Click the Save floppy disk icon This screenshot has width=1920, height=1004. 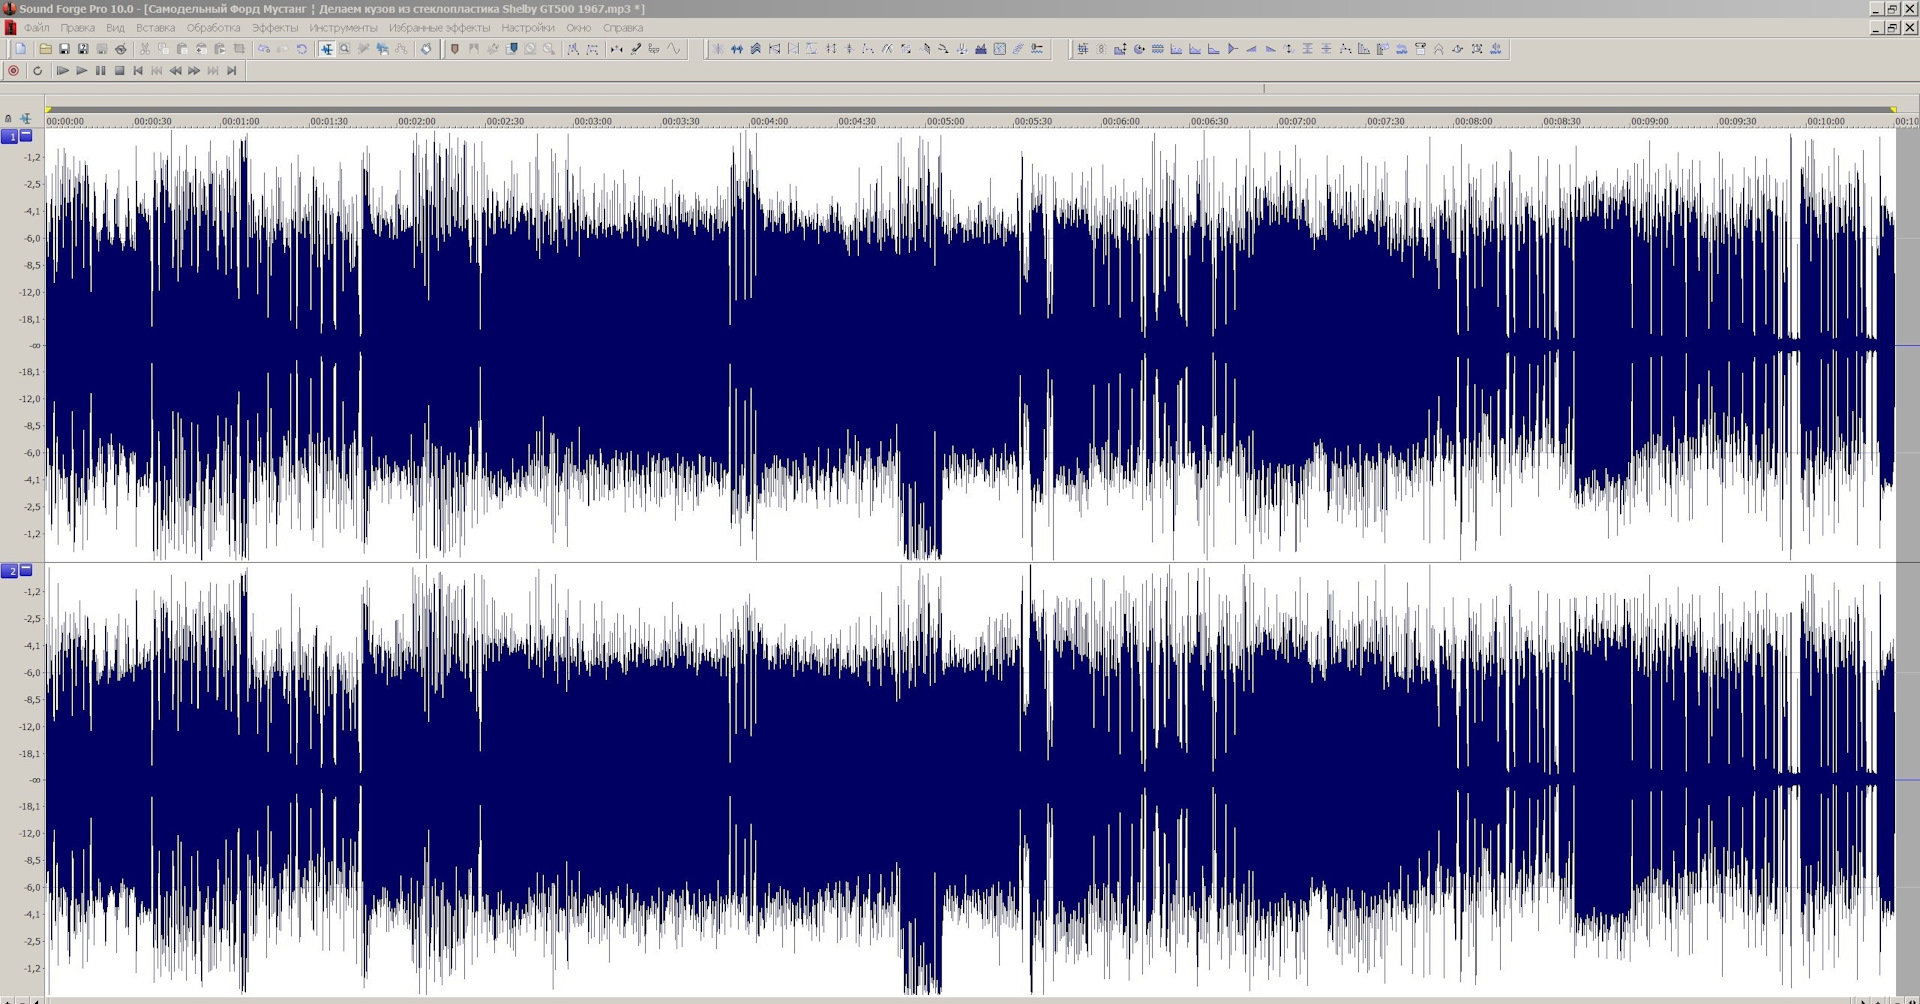click(x=64, y=49)
